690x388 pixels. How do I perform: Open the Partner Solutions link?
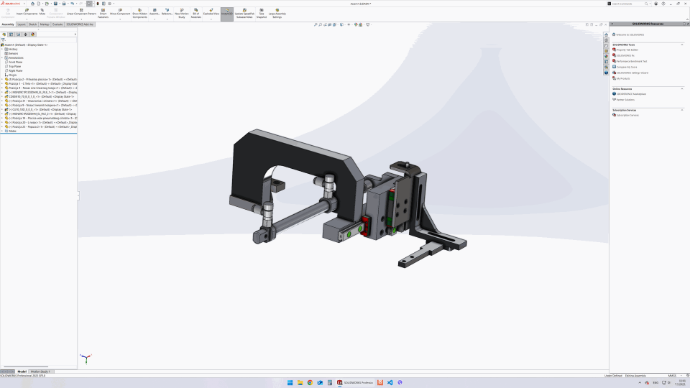[625, 100]
